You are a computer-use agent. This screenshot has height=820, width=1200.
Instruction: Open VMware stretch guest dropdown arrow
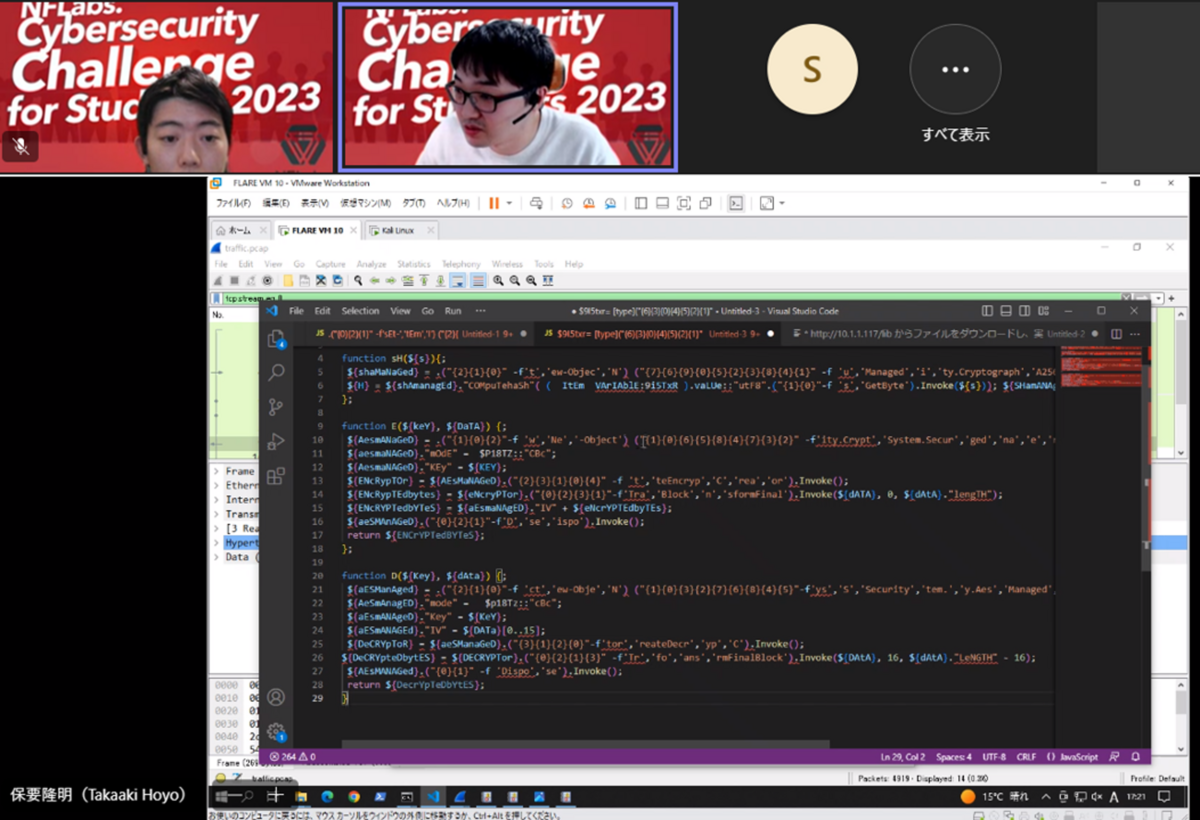[781, 203]
